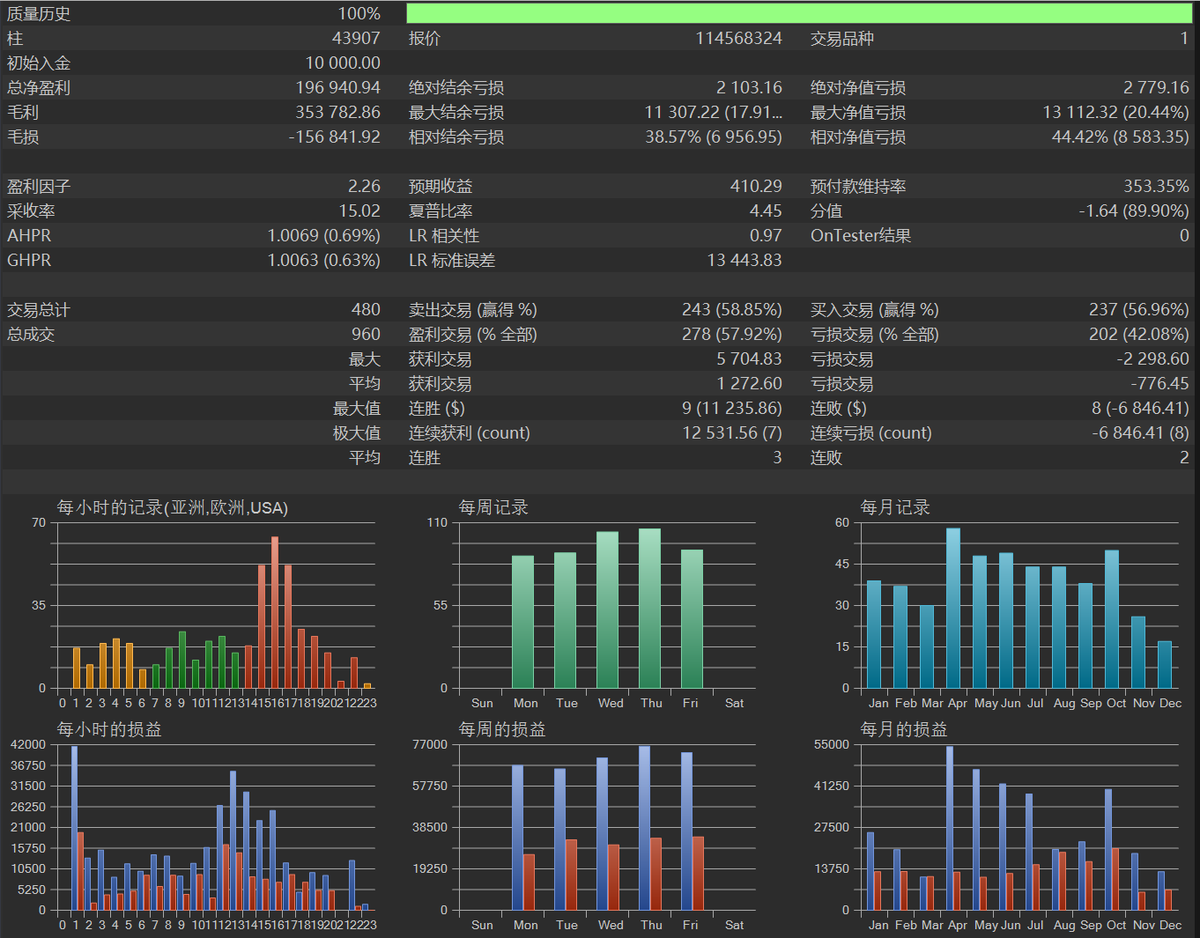Click the 相对净值亏损 value 44.42% (8 583.35)
Image resolution: width=1200 pixels, height=938 pixels.
1120,137
